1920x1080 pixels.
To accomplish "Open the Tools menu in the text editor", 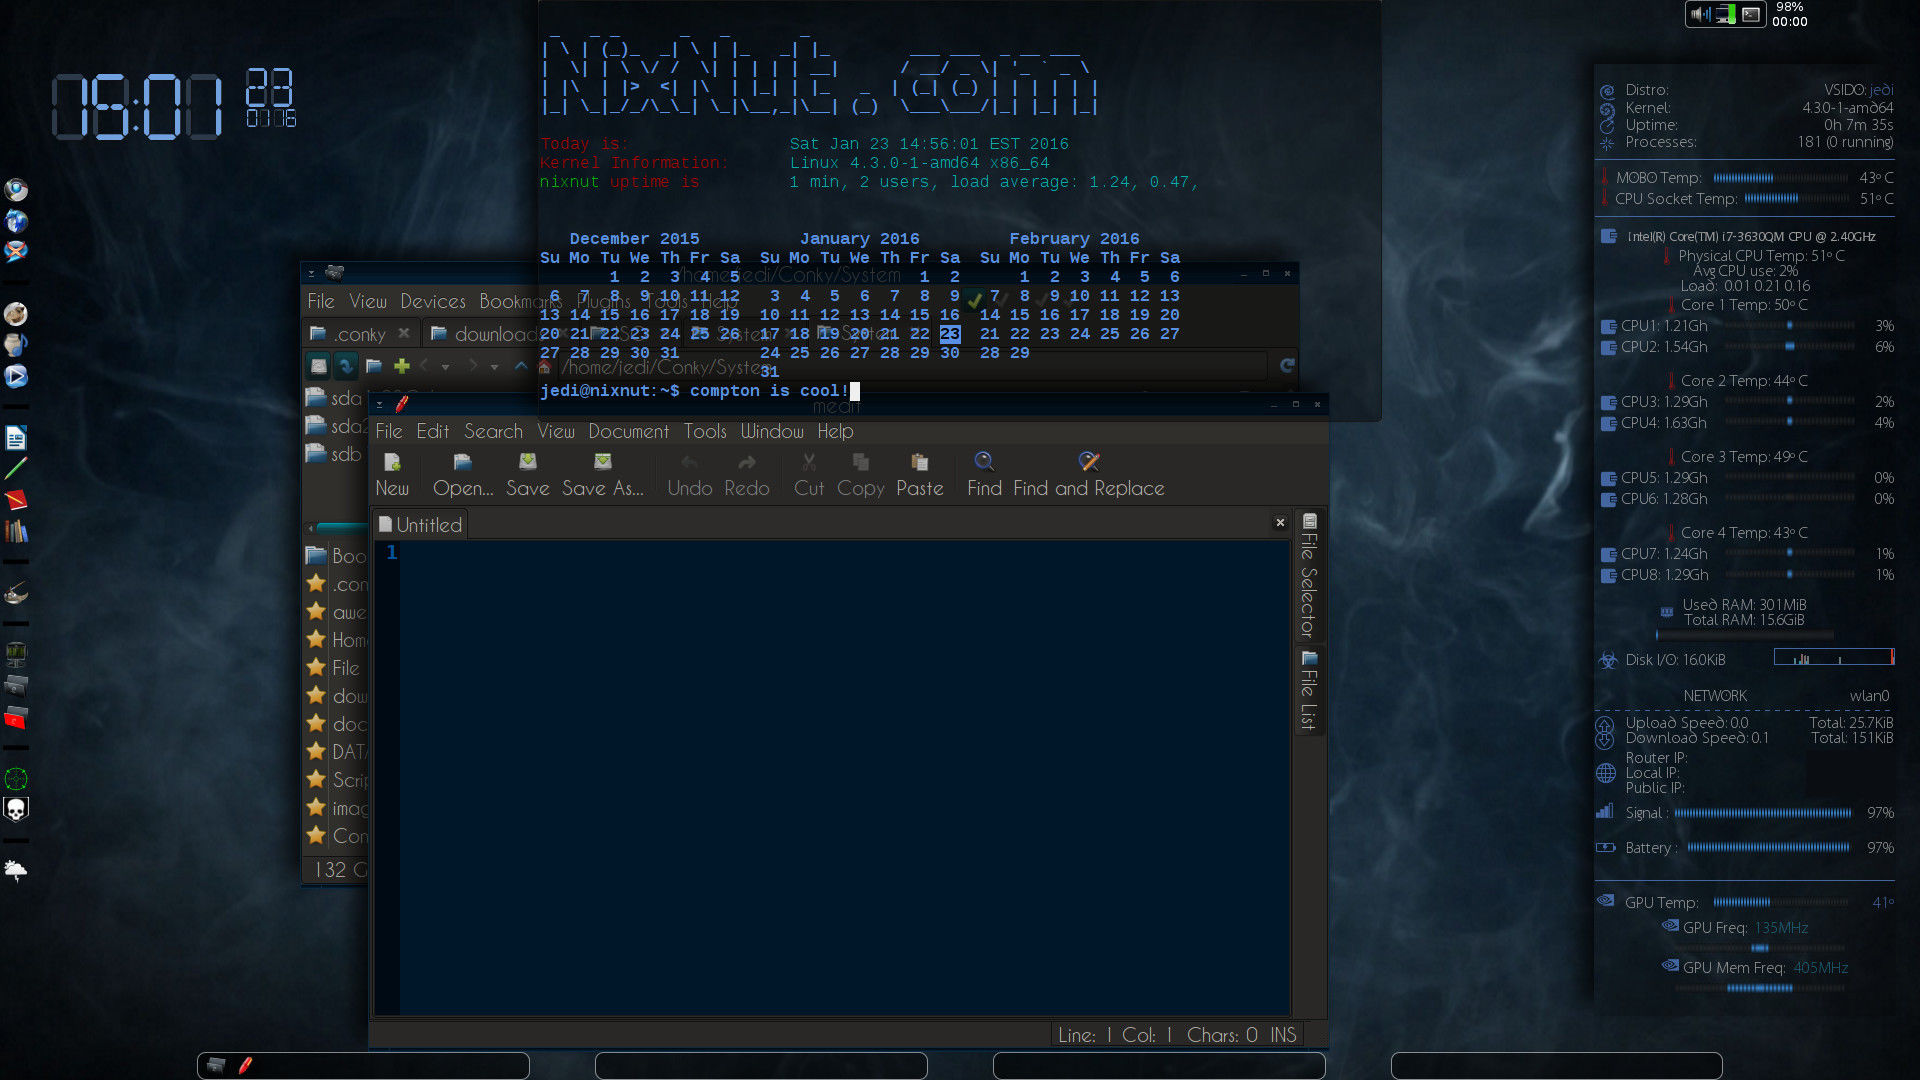I will click(x=705, y=431).
